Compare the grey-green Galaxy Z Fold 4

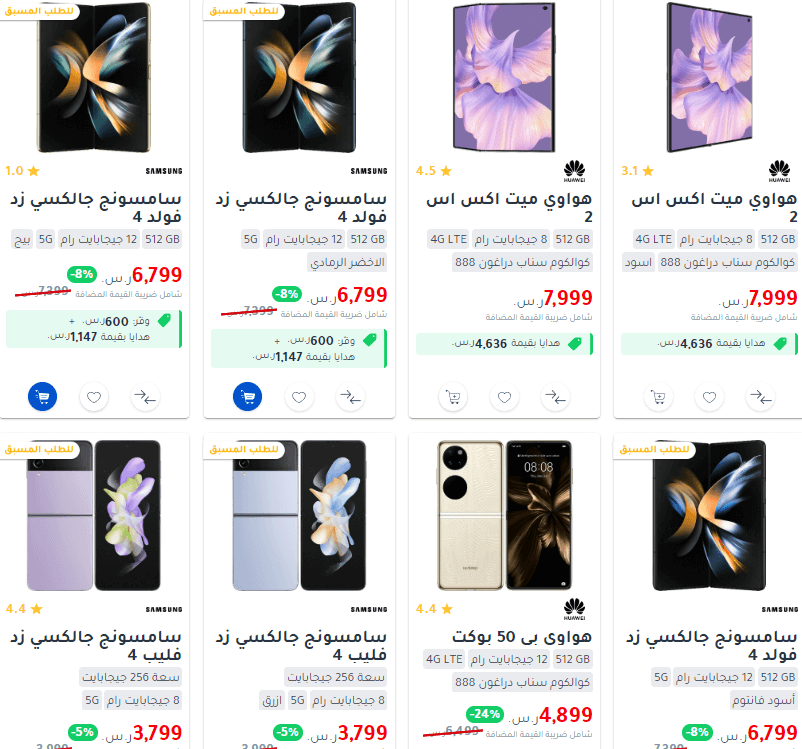coord(350,396)
